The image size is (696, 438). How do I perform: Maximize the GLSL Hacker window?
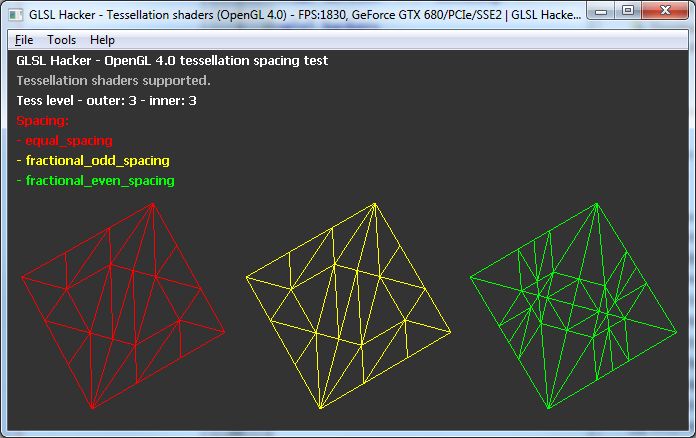click(628, 11)
